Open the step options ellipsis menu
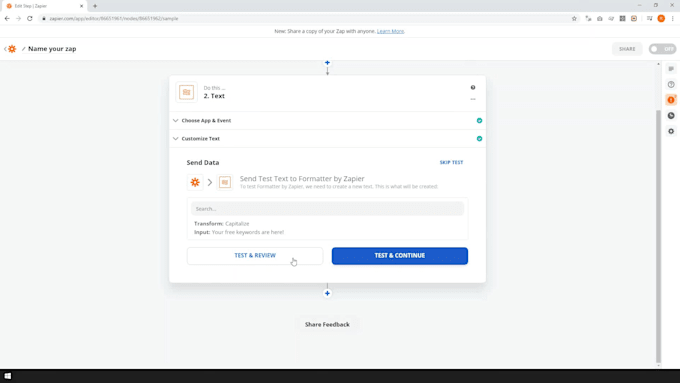Viewport: 680px width, 383px height. [473, 99]
